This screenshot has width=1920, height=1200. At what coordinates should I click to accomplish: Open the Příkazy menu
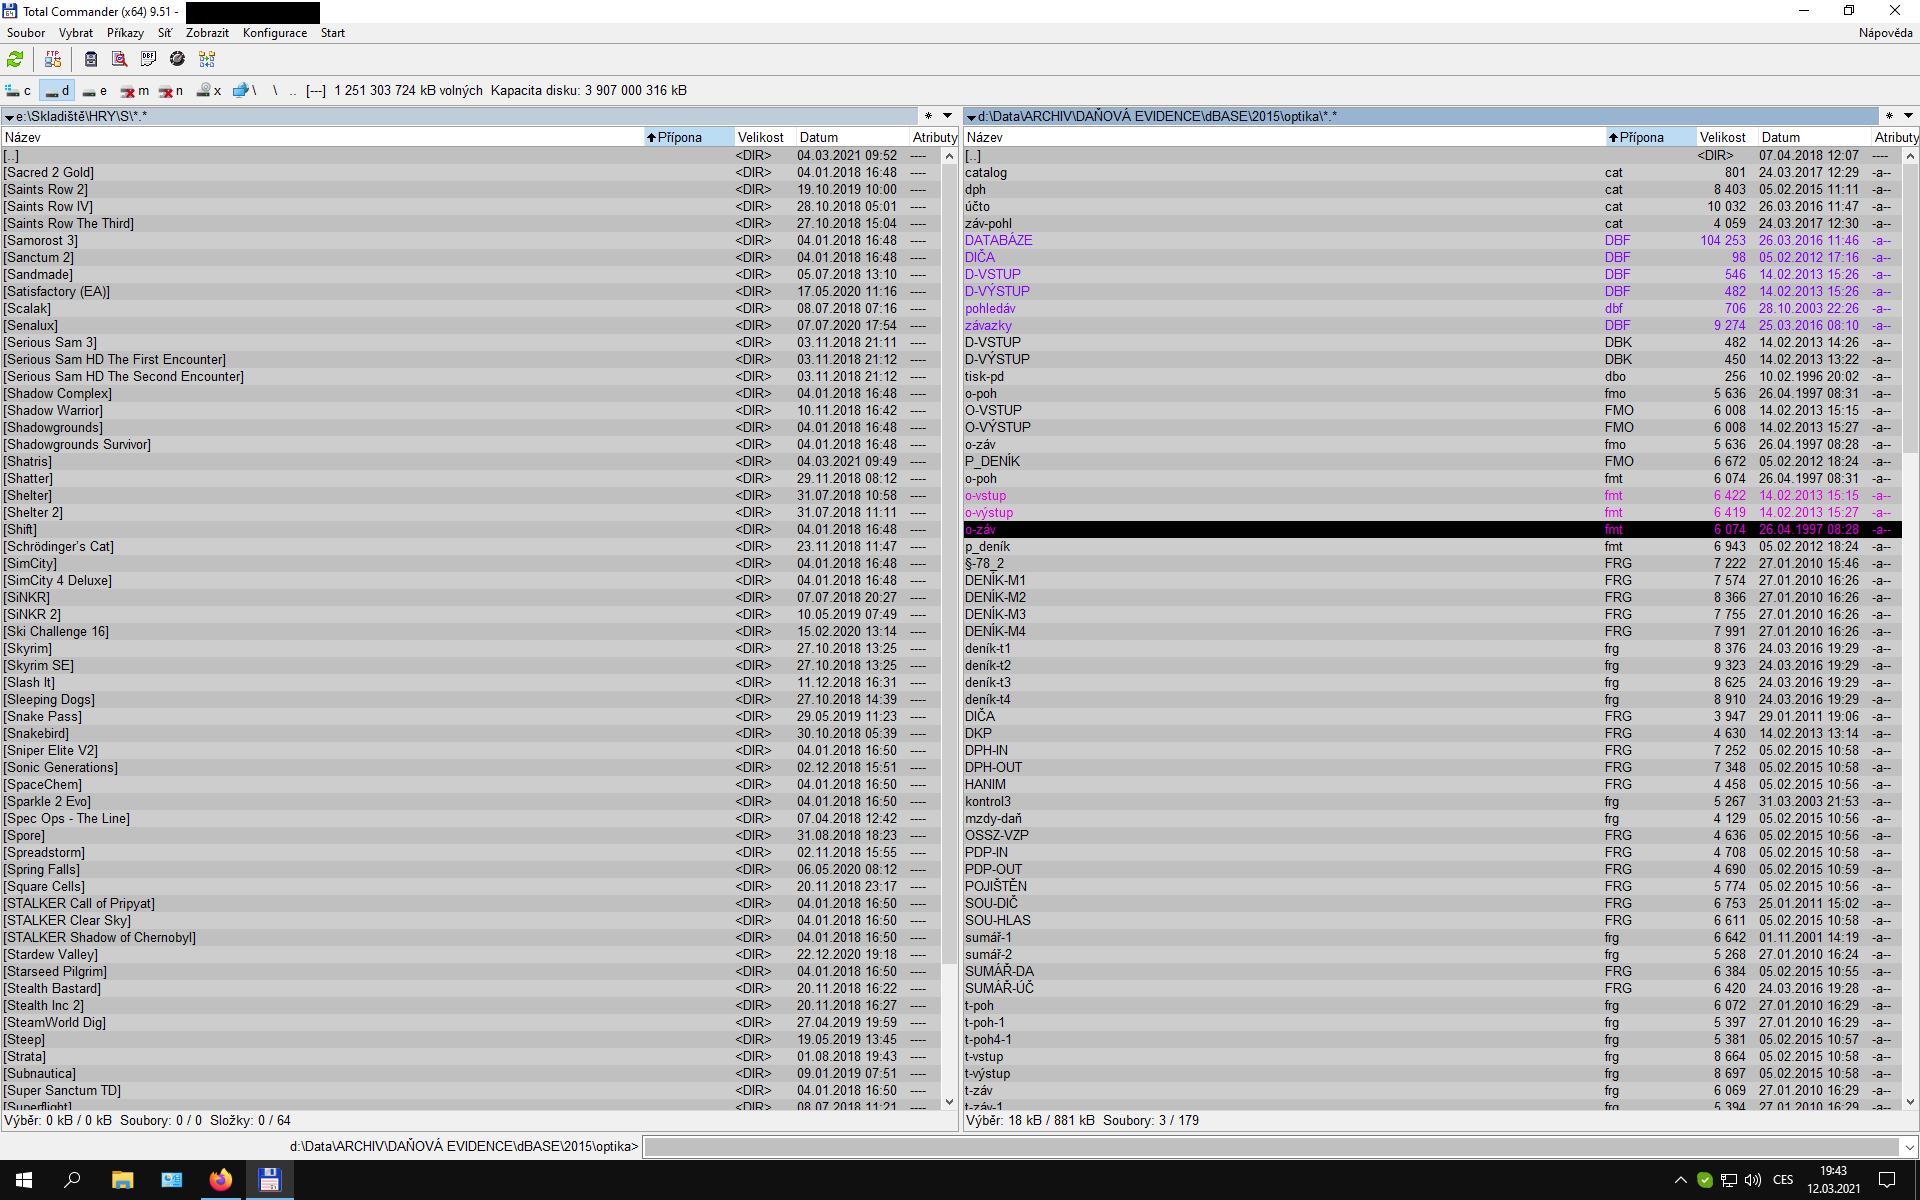125,33
